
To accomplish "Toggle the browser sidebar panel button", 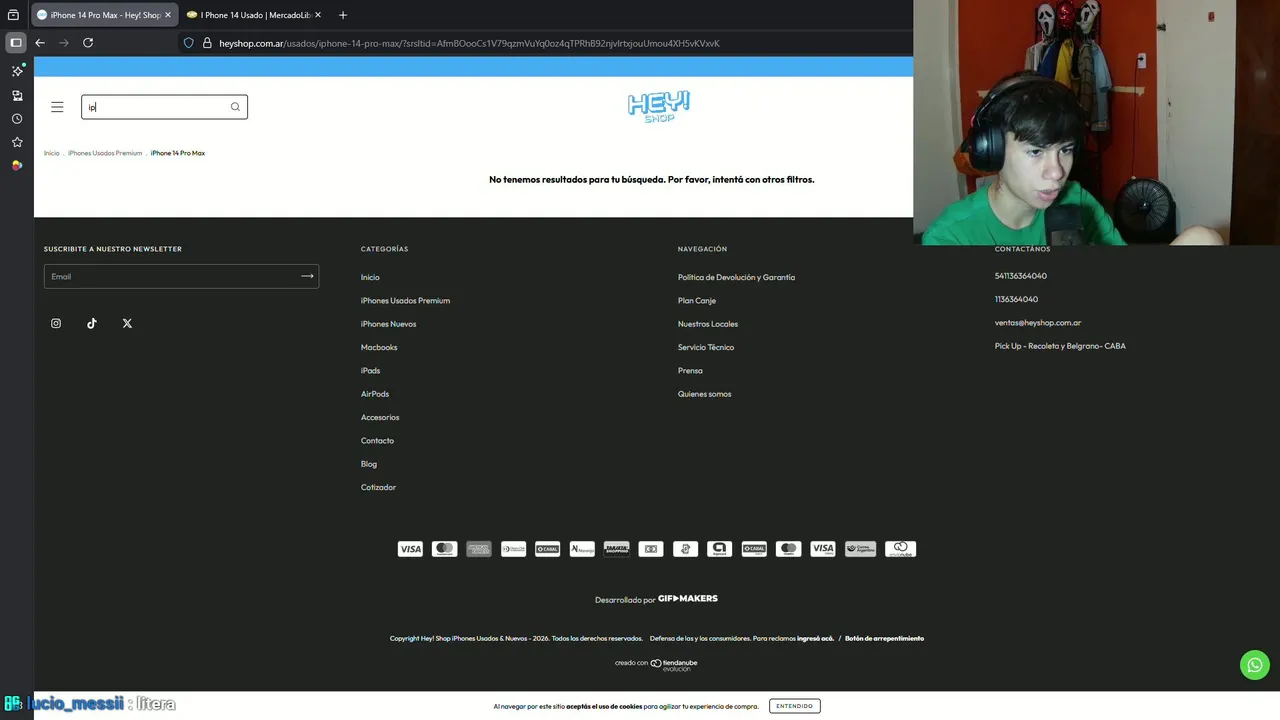I will tap(16, 43).
